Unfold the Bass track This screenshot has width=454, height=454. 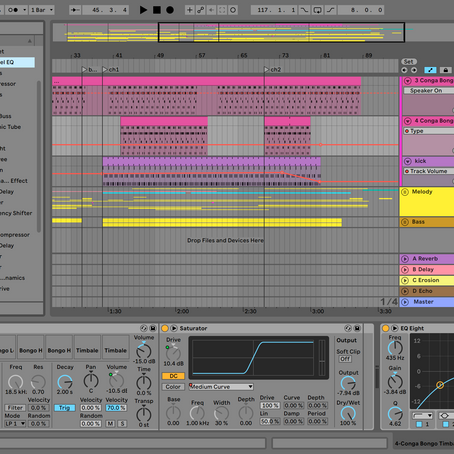405,222
